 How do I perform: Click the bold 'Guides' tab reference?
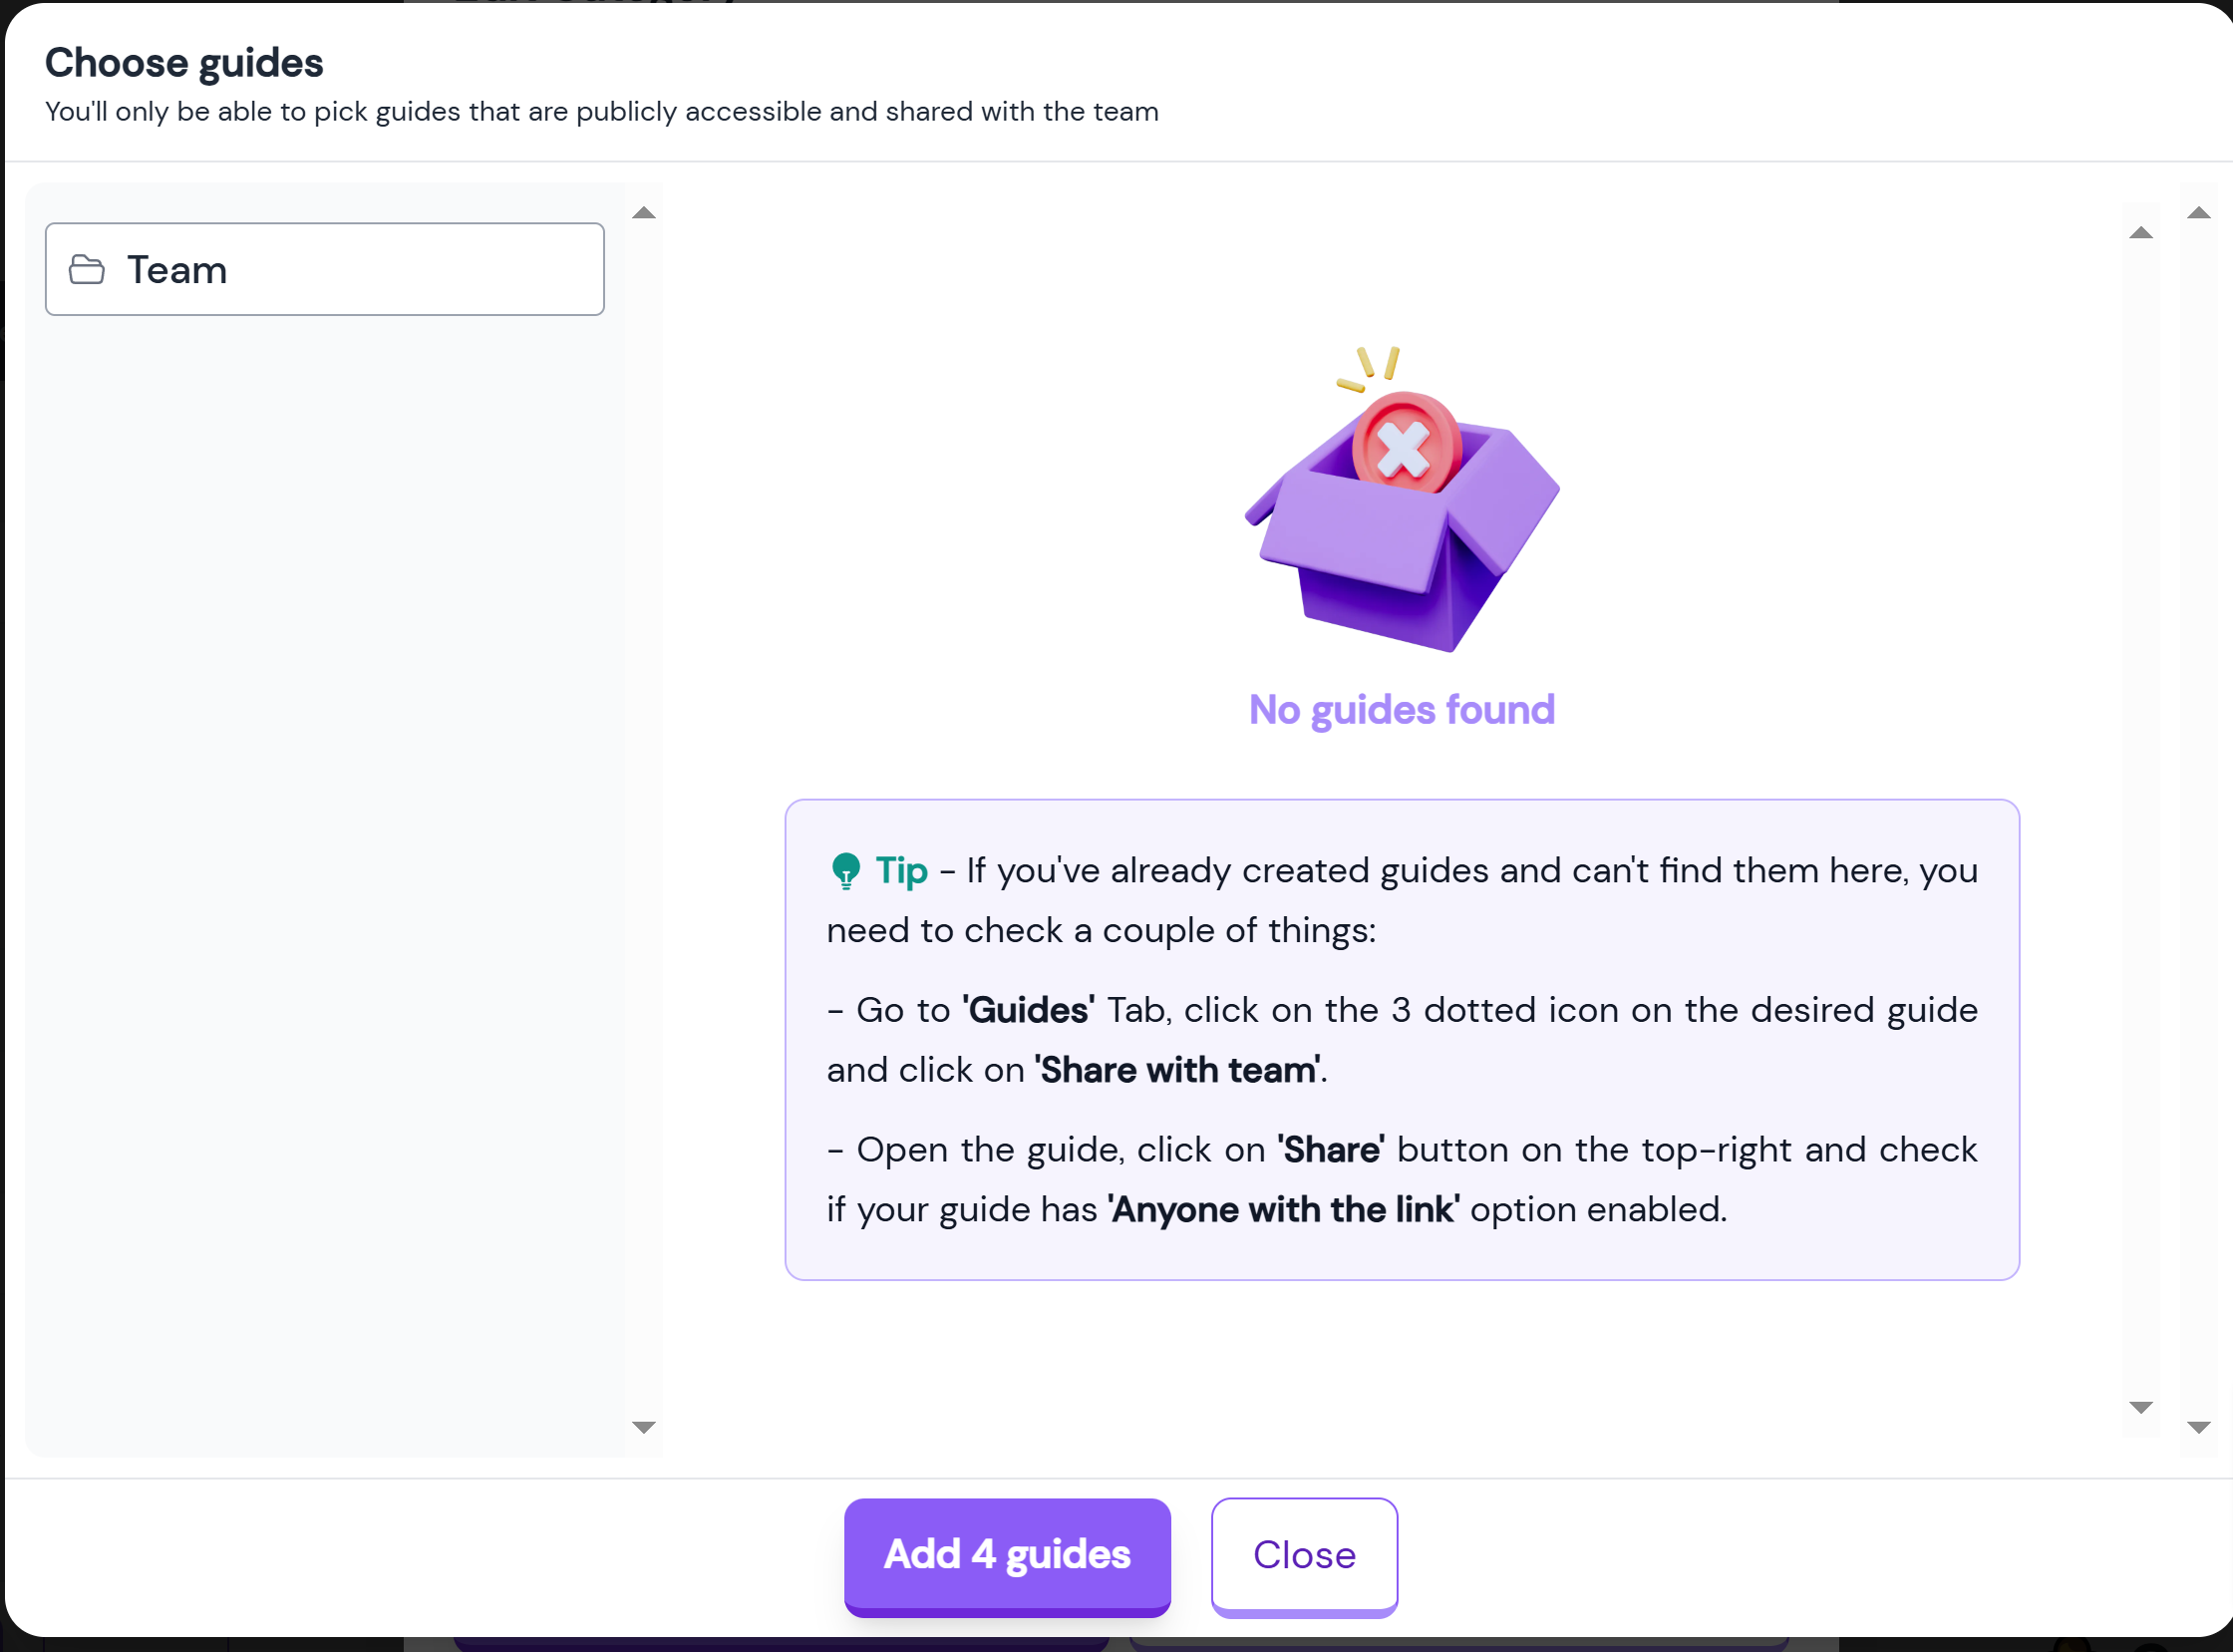click(x=1028, y=1010)
